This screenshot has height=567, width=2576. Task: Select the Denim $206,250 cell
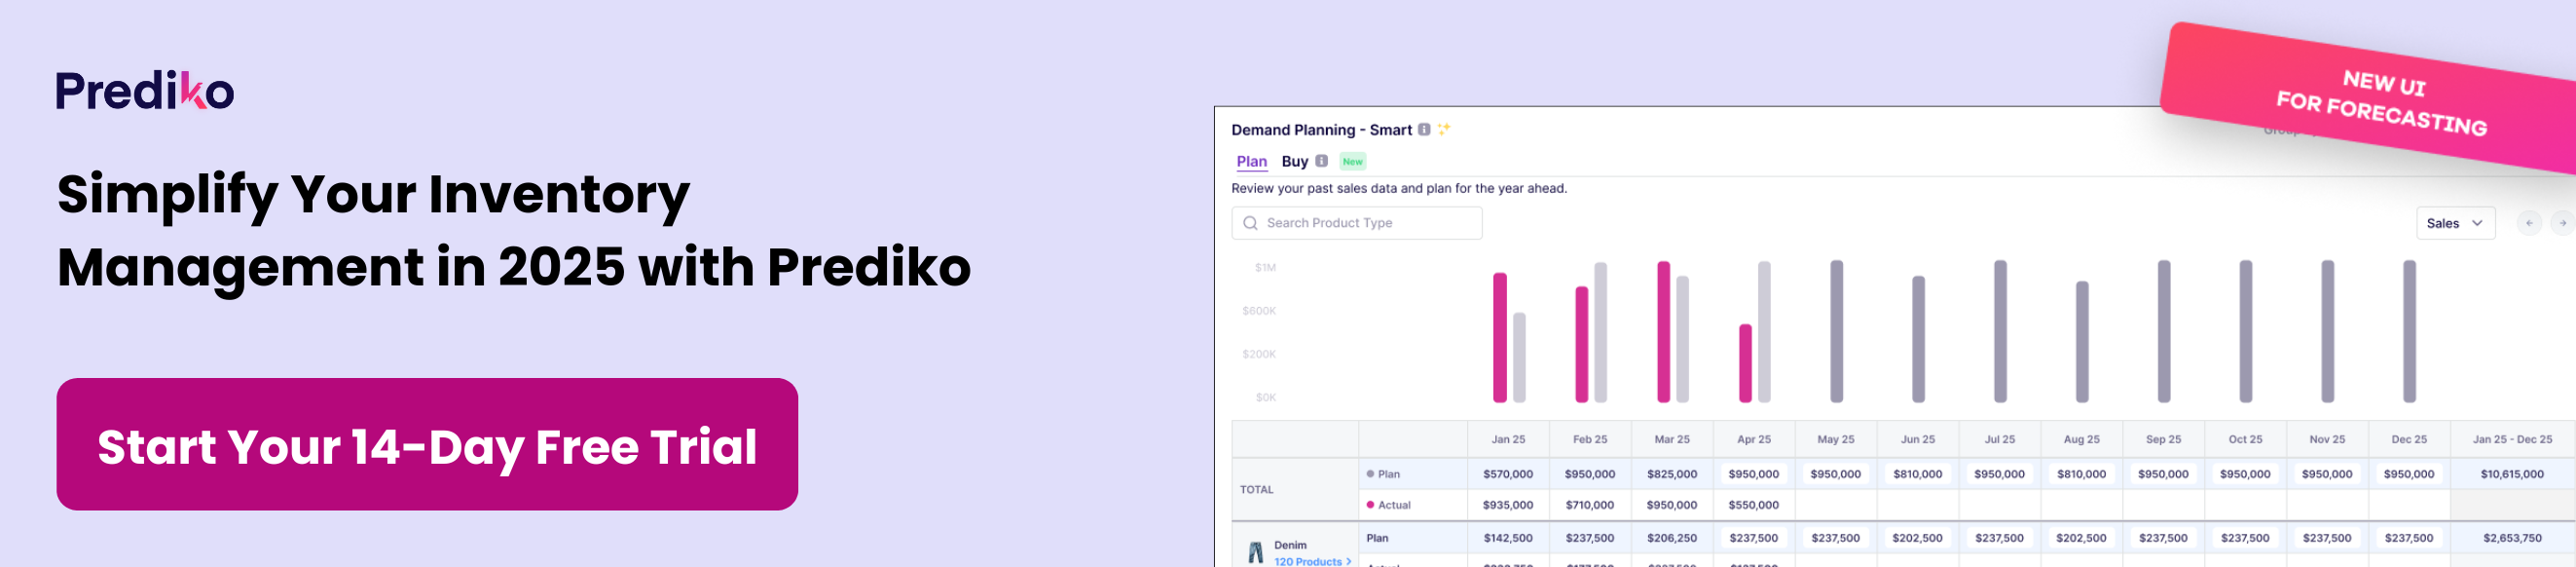1672,538
